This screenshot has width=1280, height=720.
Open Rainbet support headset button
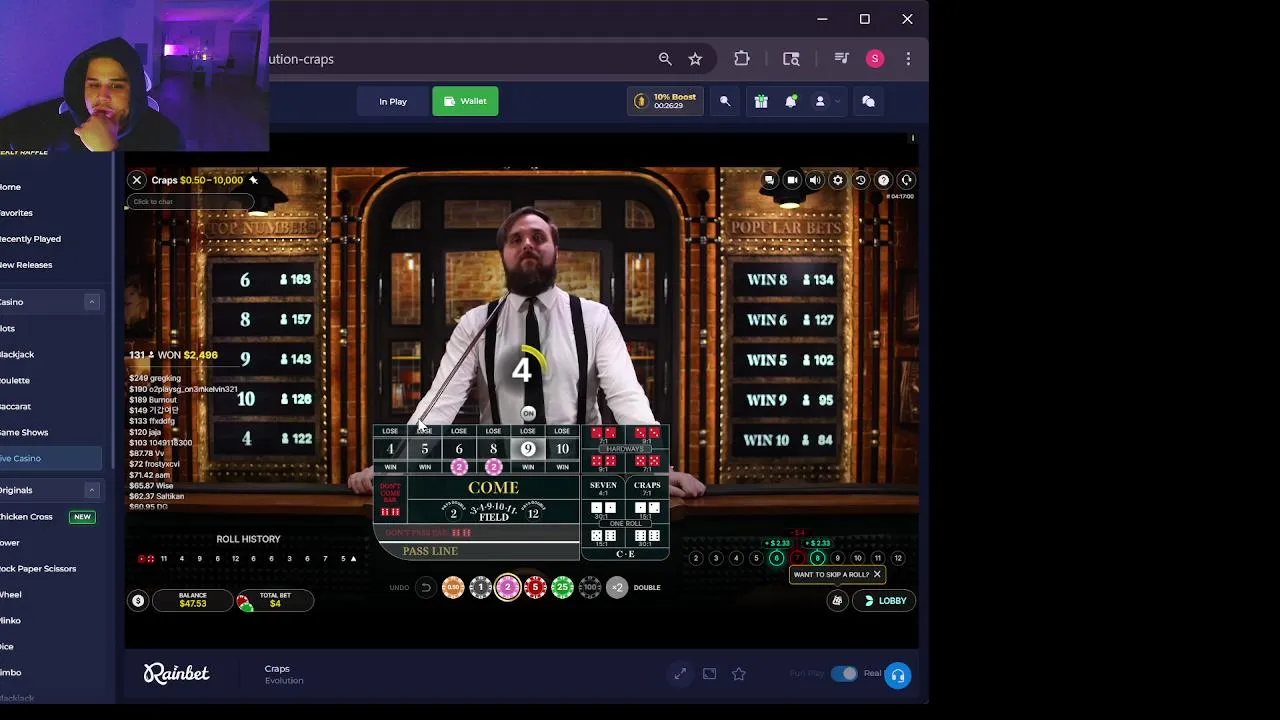898,675
